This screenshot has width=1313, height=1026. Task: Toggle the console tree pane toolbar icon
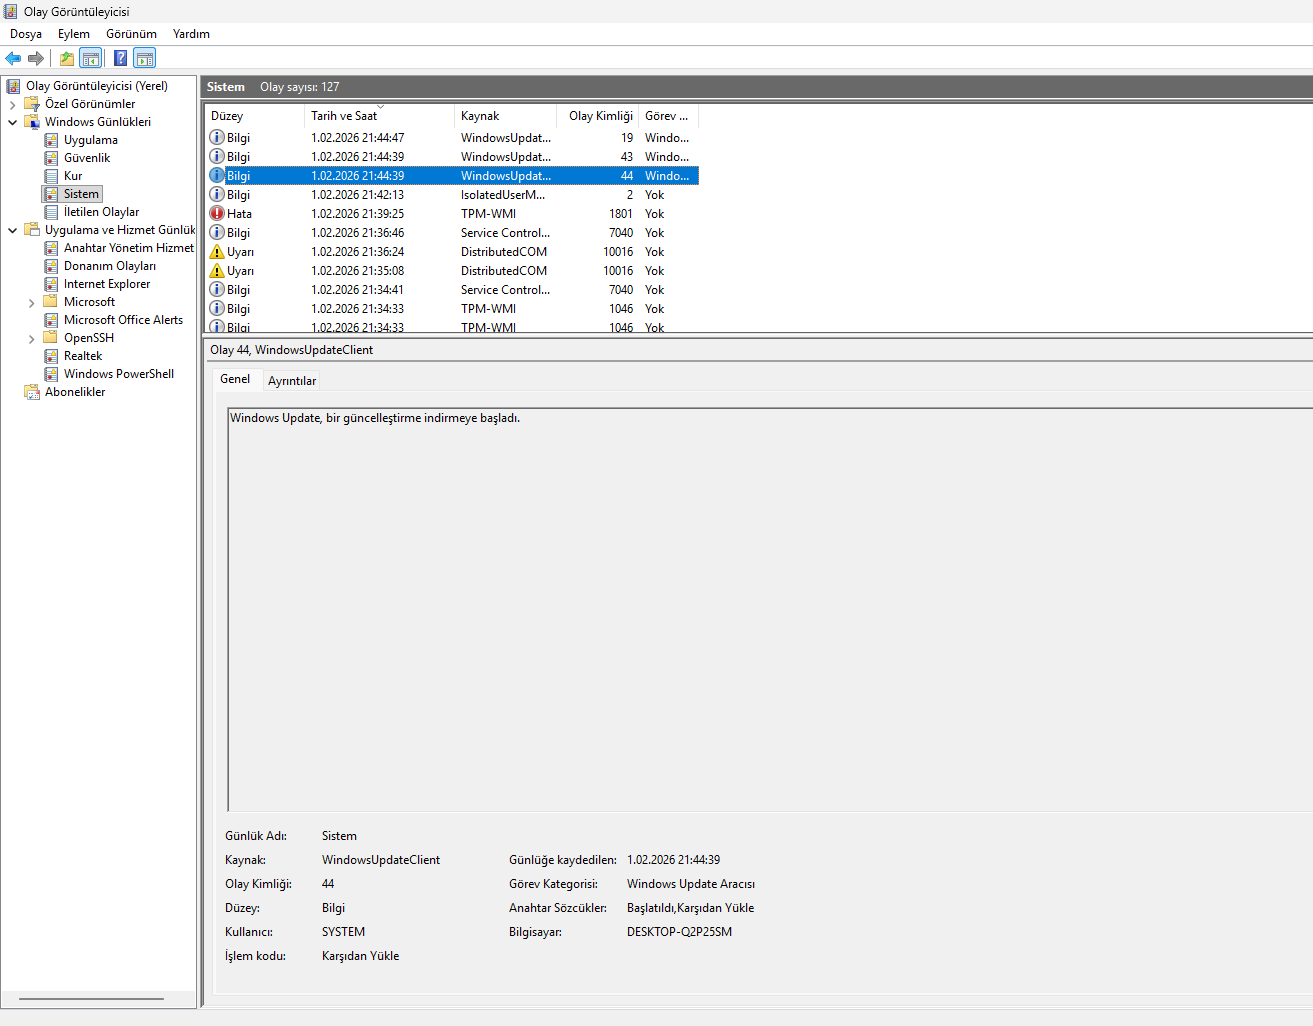[91, 58]
